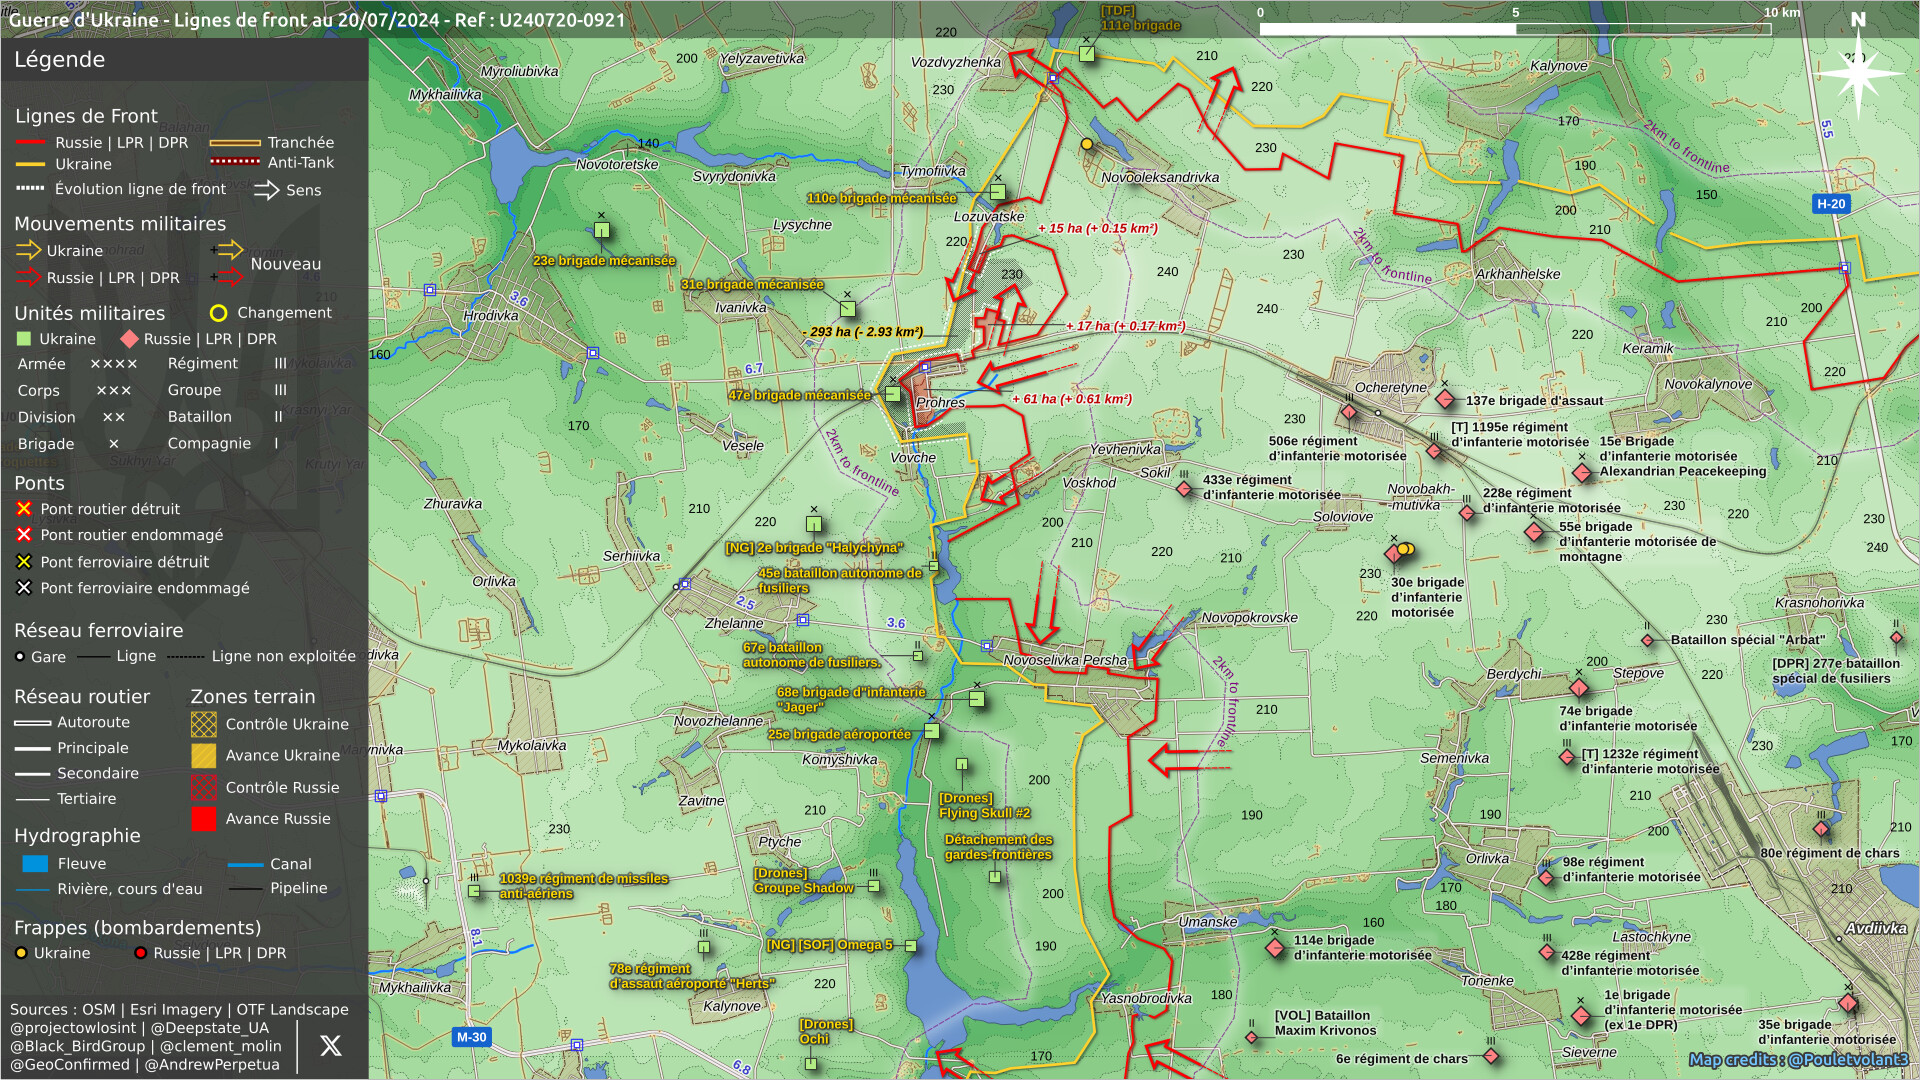Click the X (Twitter) logo icon
The height and width of the screenshot is (1080, 1920).
[x=330, y=1046]
